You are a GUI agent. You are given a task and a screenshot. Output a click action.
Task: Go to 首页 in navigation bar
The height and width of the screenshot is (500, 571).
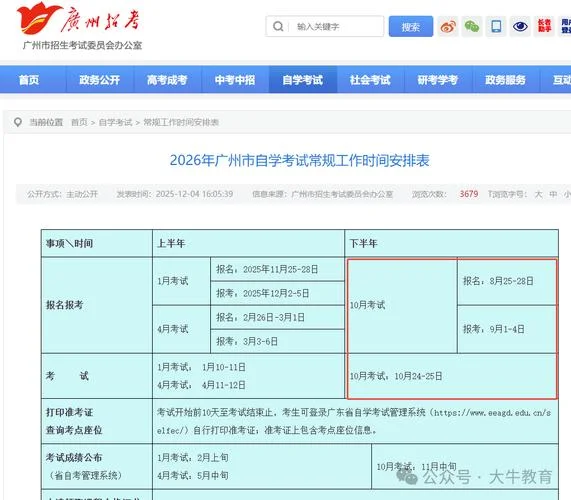[29, 80]
